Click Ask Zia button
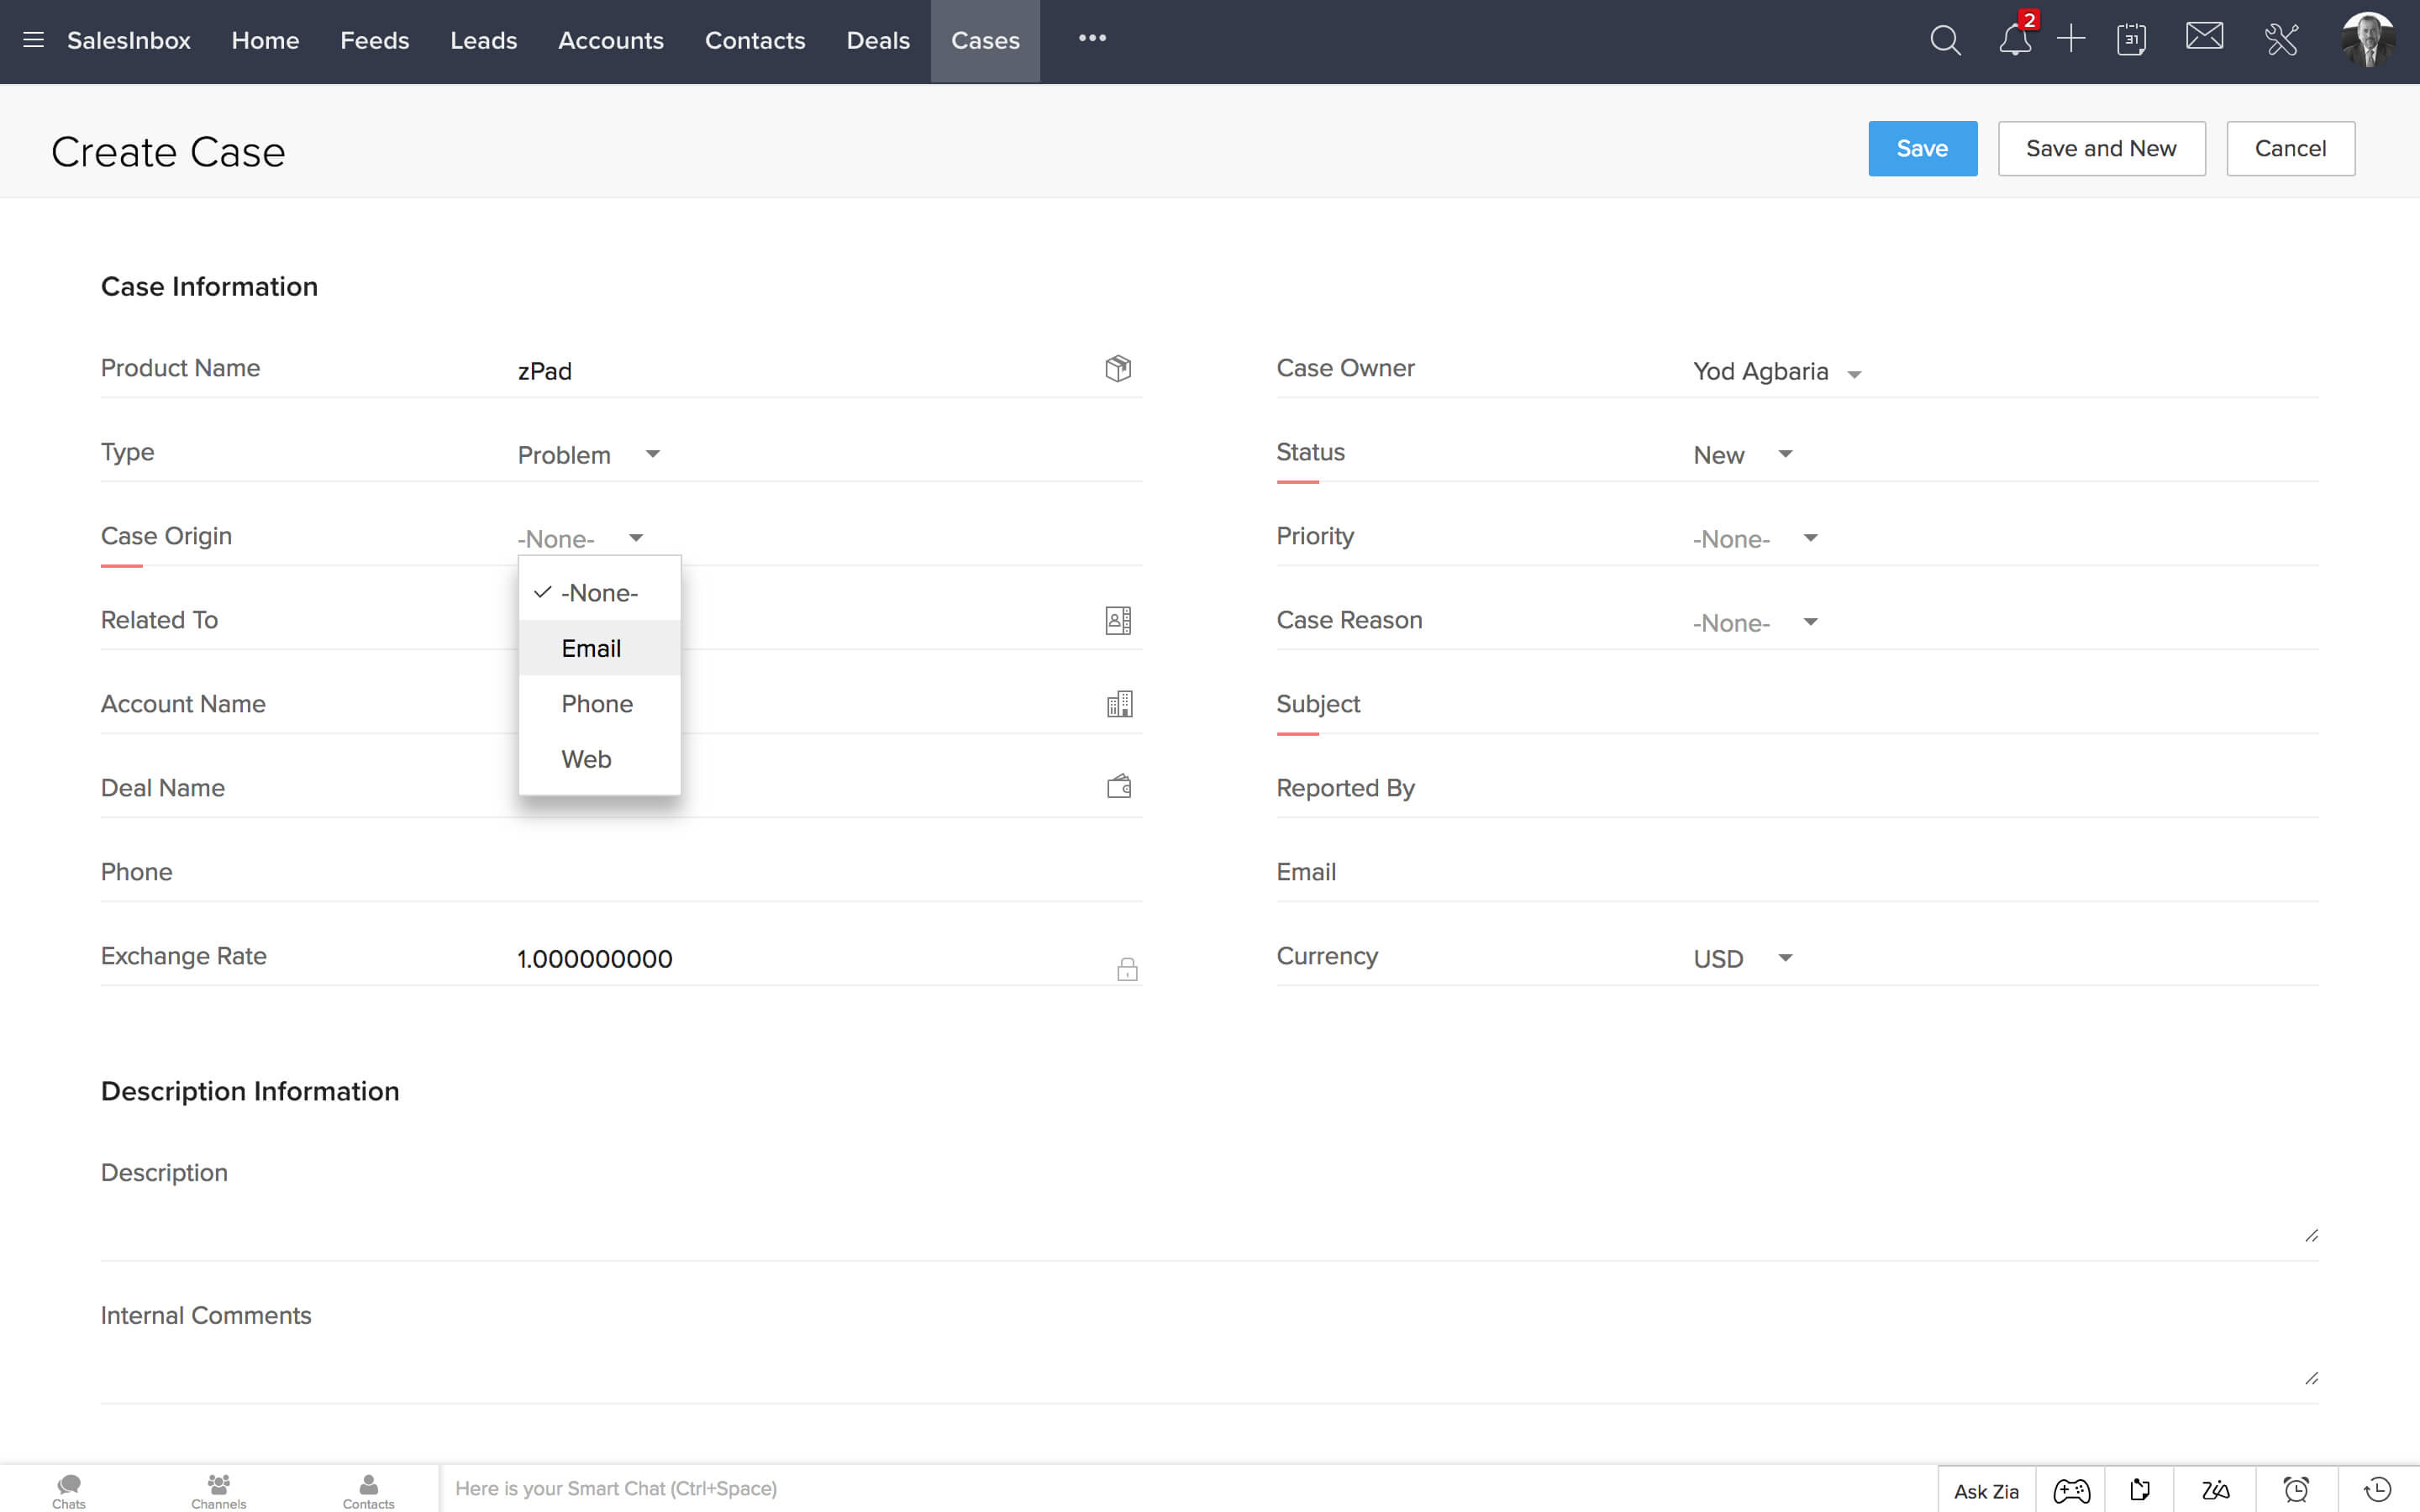 [1986, 1491]
